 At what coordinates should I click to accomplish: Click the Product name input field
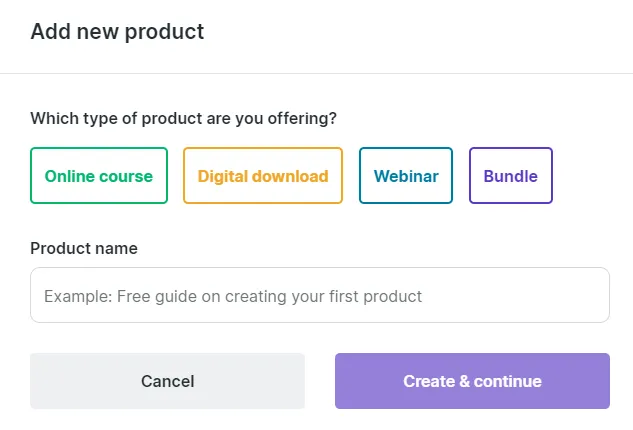(x=320, y=295)
